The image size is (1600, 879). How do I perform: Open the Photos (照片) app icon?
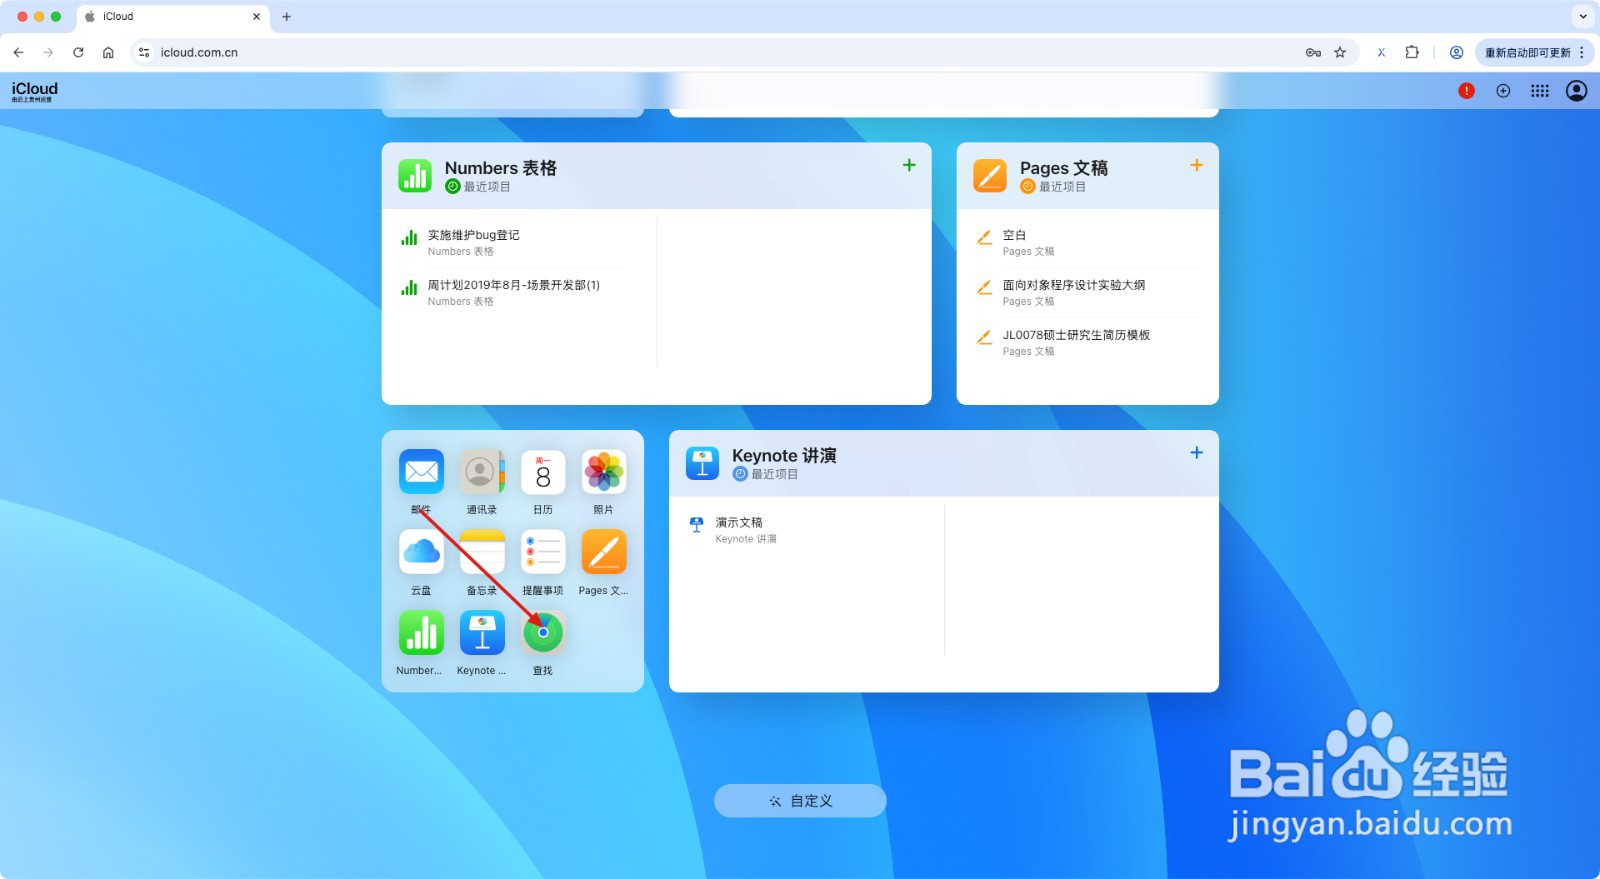(604, 472)
